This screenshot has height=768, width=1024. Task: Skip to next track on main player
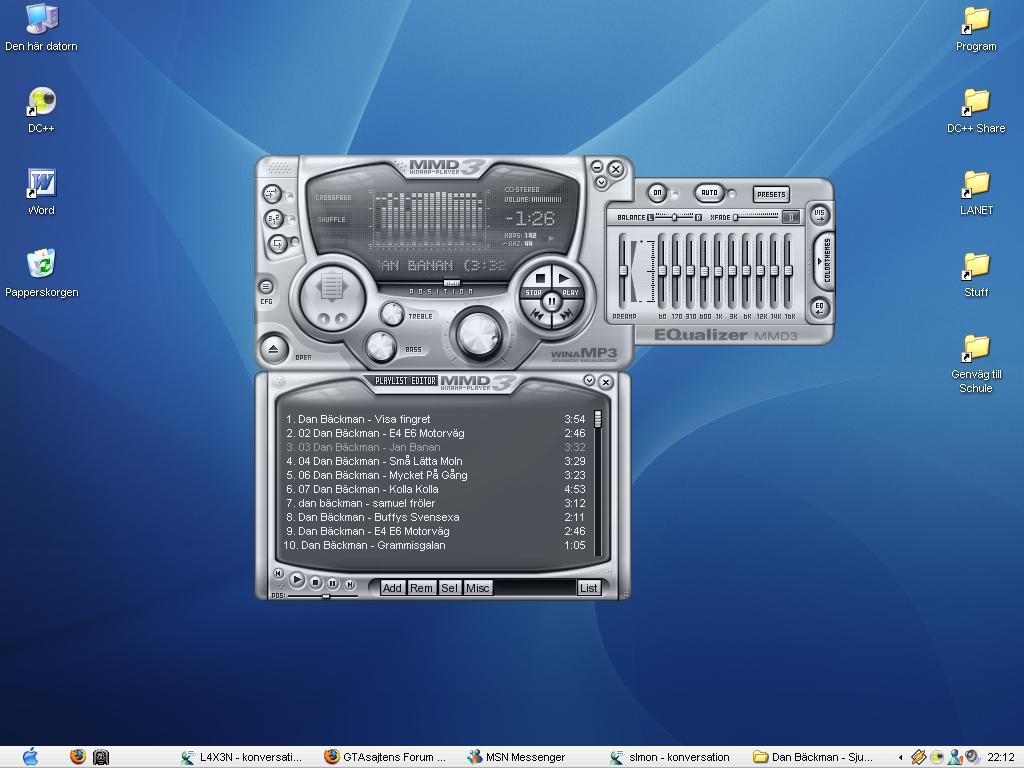point(566,315)
